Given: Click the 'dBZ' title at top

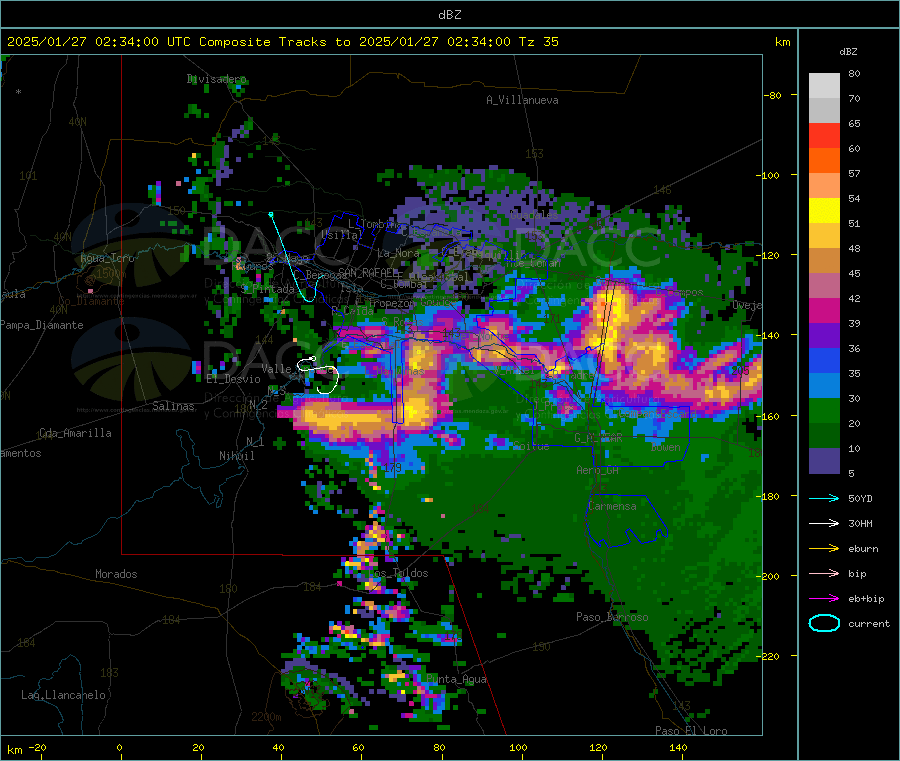Looking at the screenshot, I should point(449,15).
